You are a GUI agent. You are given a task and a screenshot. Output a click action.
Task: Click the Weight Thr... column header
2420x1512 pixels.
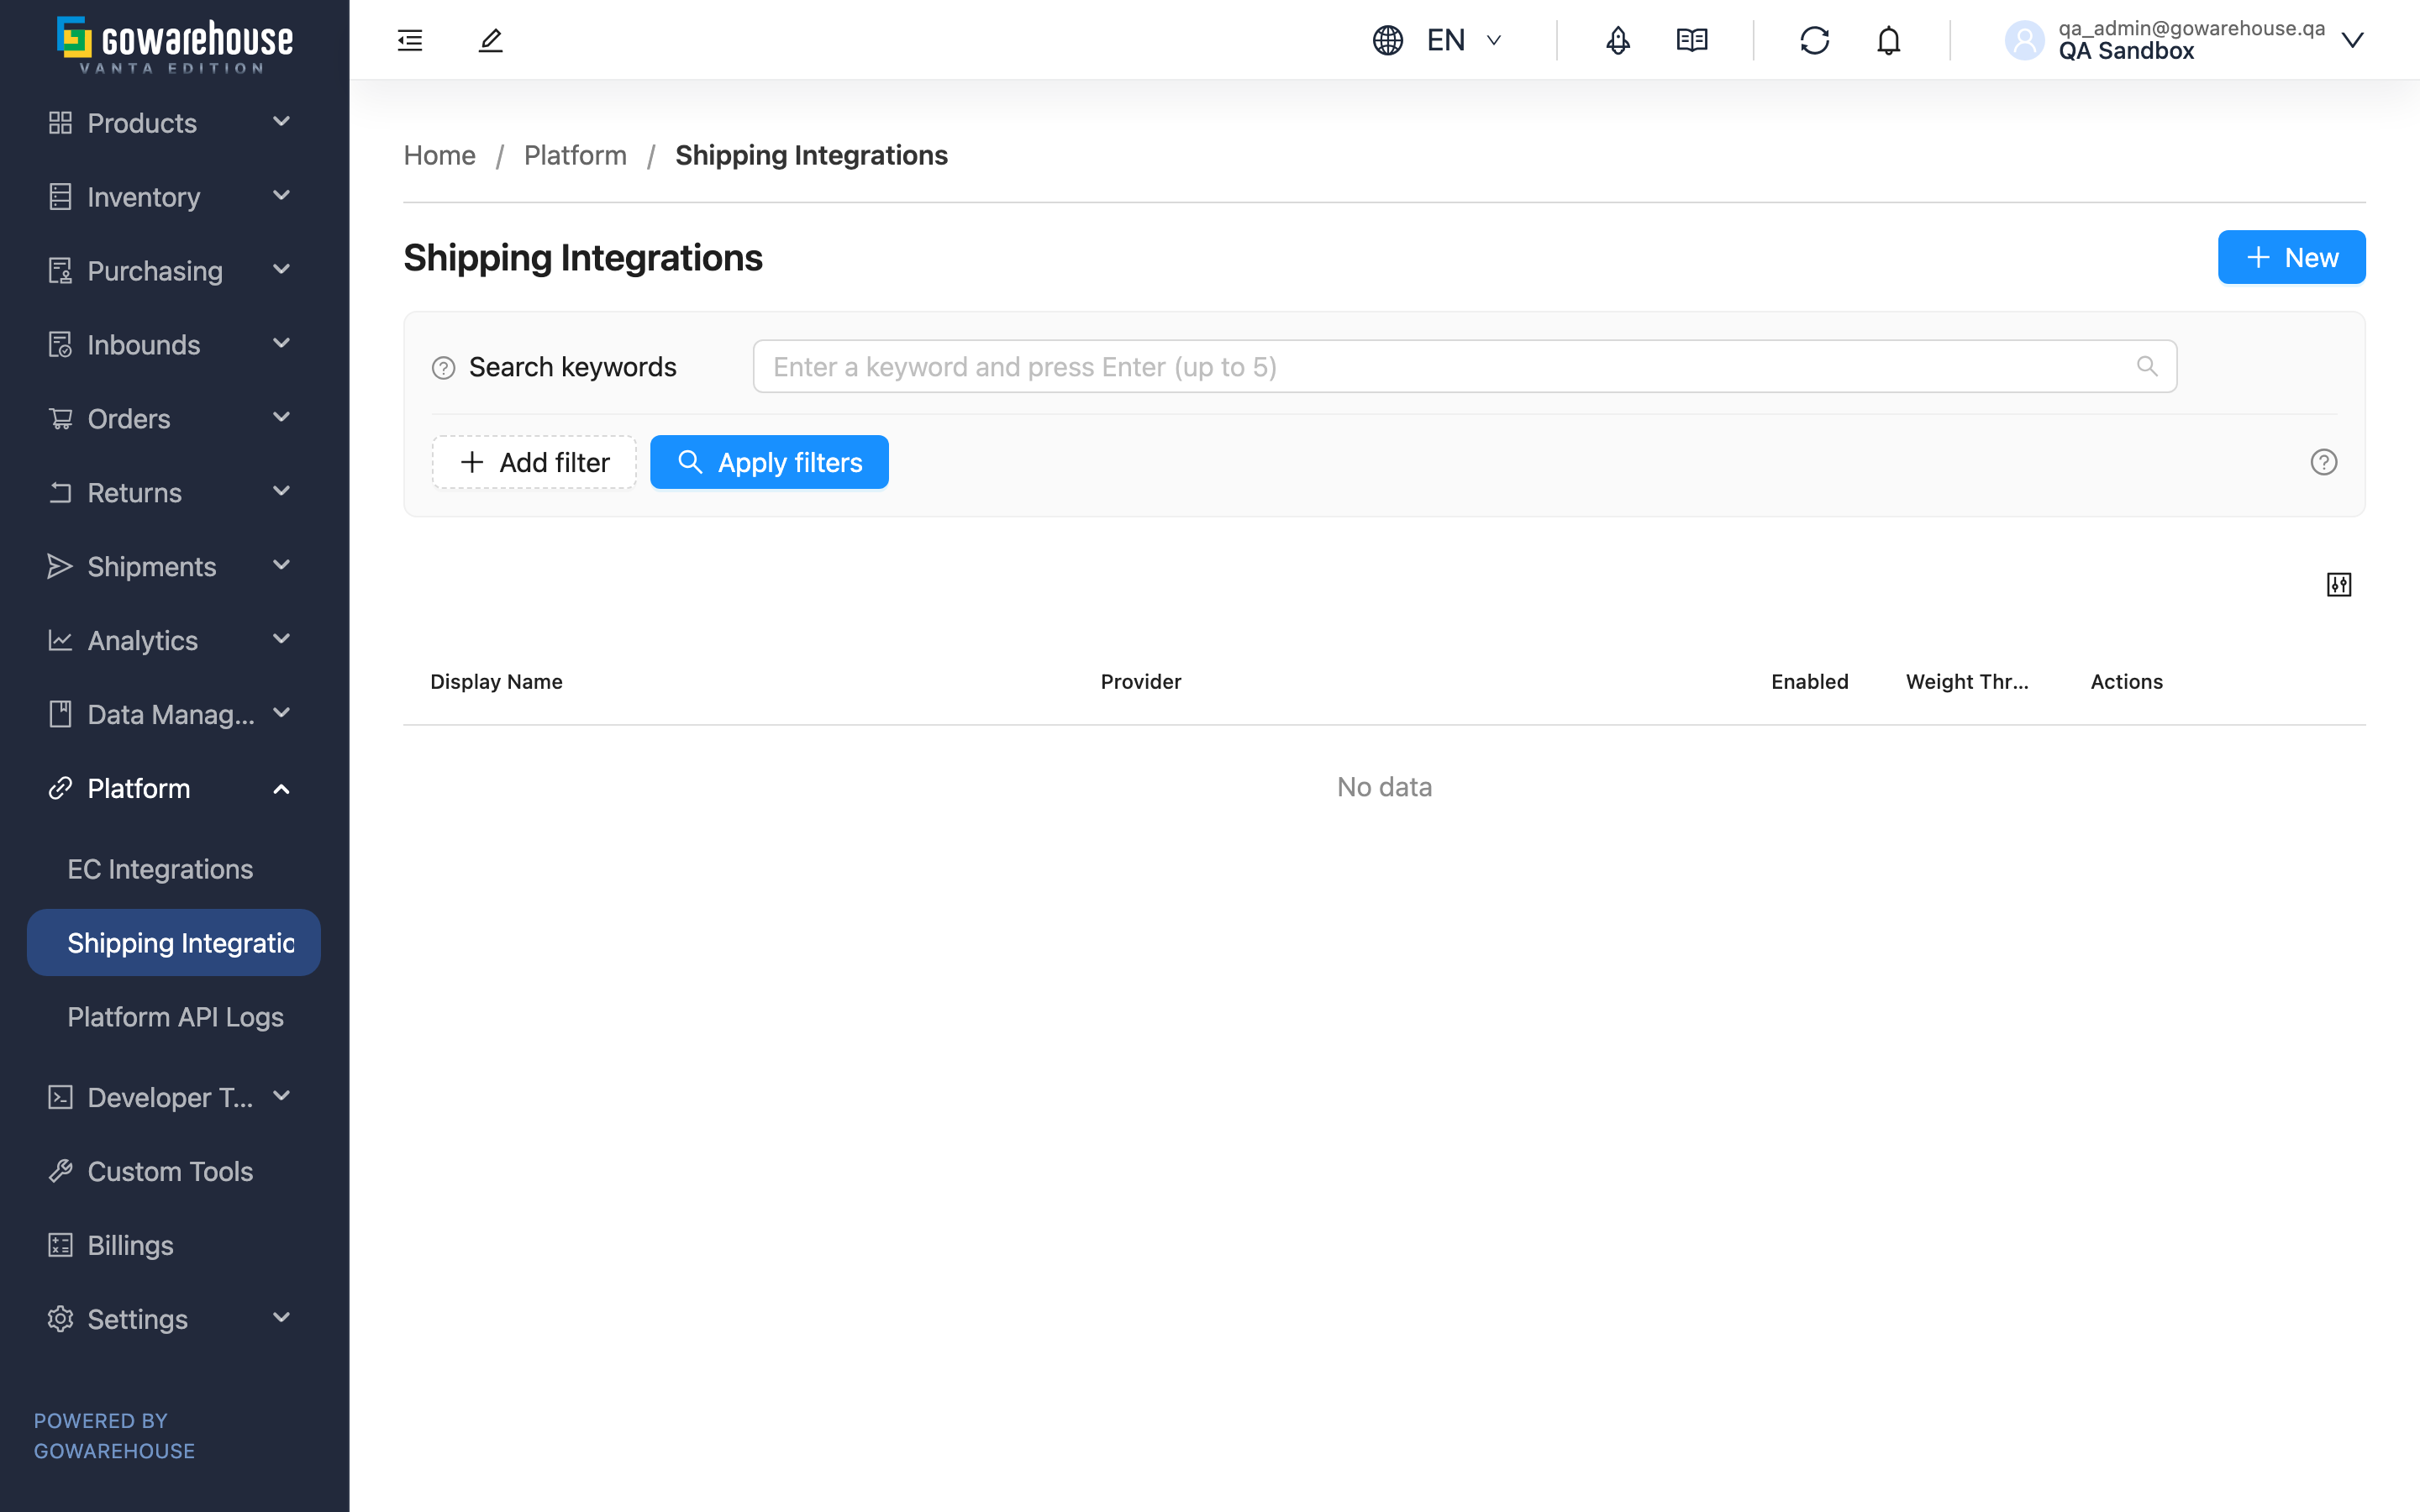pyautogui.click(x=1966, y=682)
